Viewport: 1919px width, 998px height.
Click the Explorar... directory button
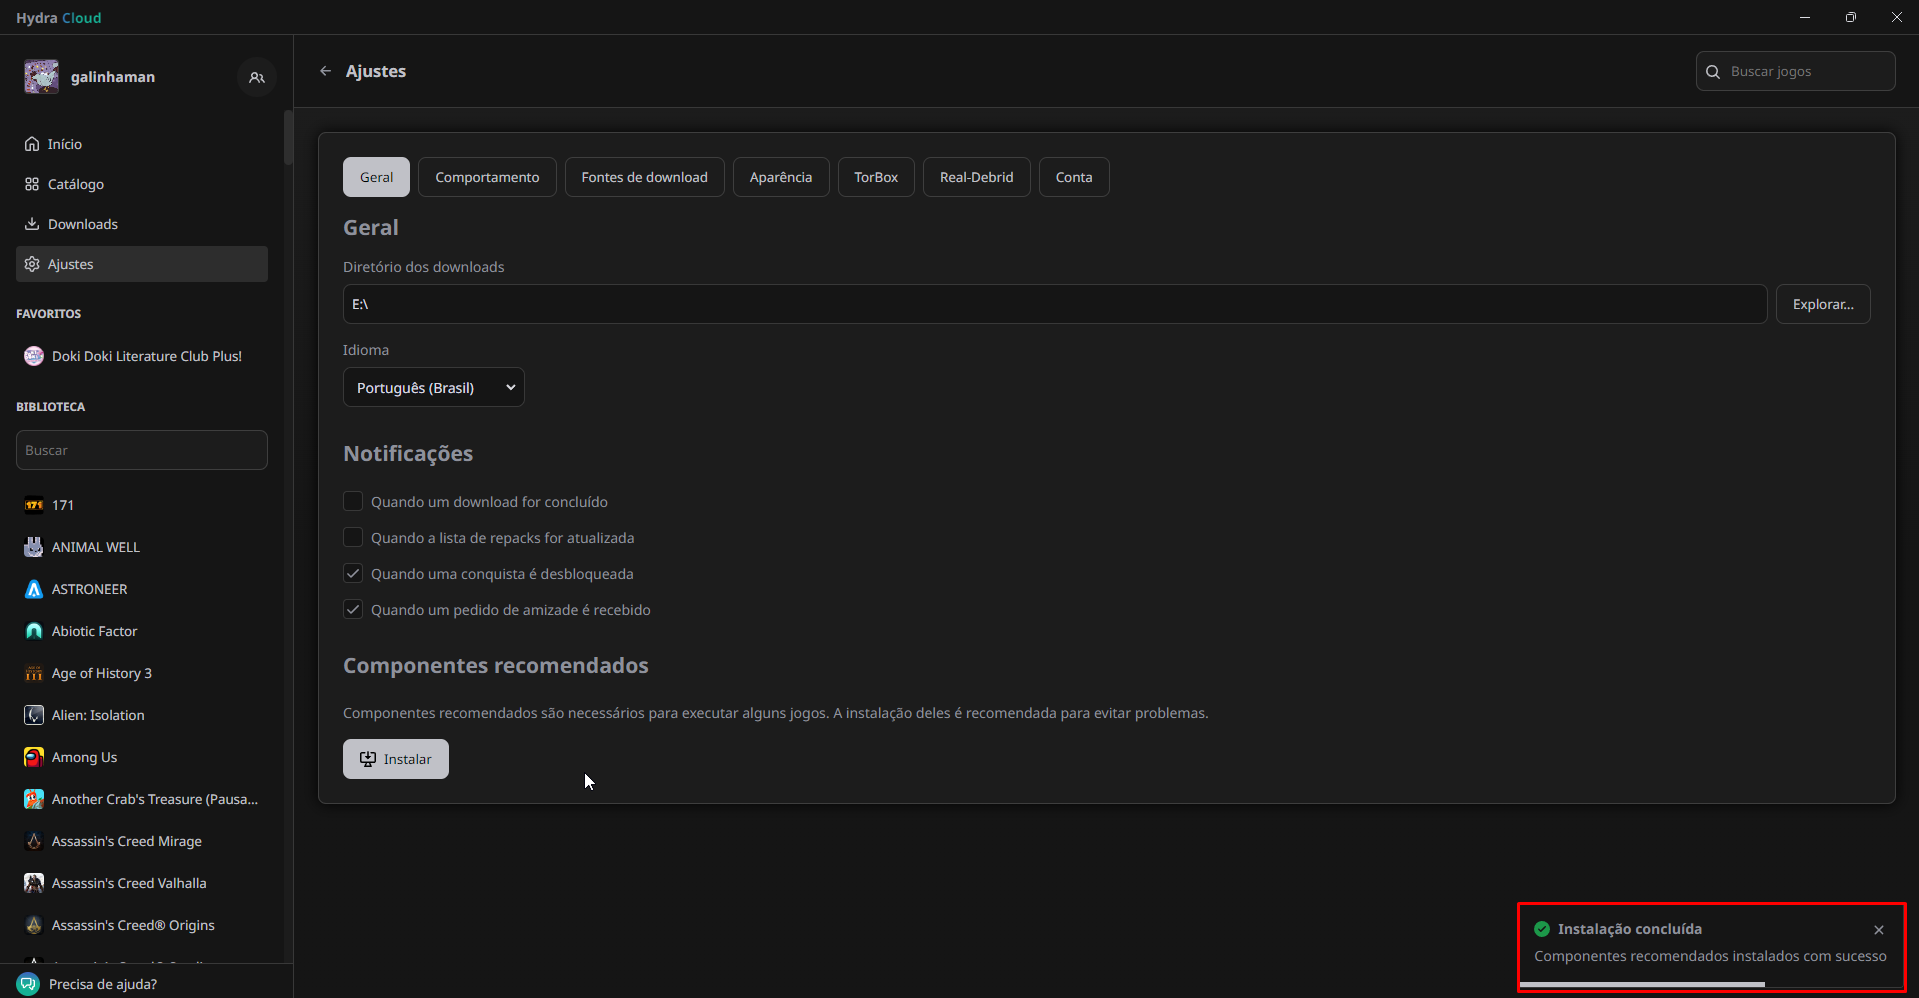[x=1822, y=304]
